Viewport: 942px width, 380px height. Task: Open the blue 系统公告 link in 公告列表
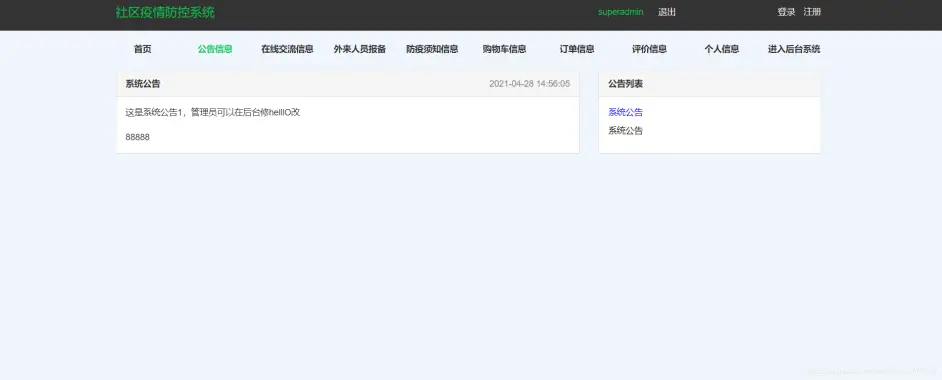[625, 112]
